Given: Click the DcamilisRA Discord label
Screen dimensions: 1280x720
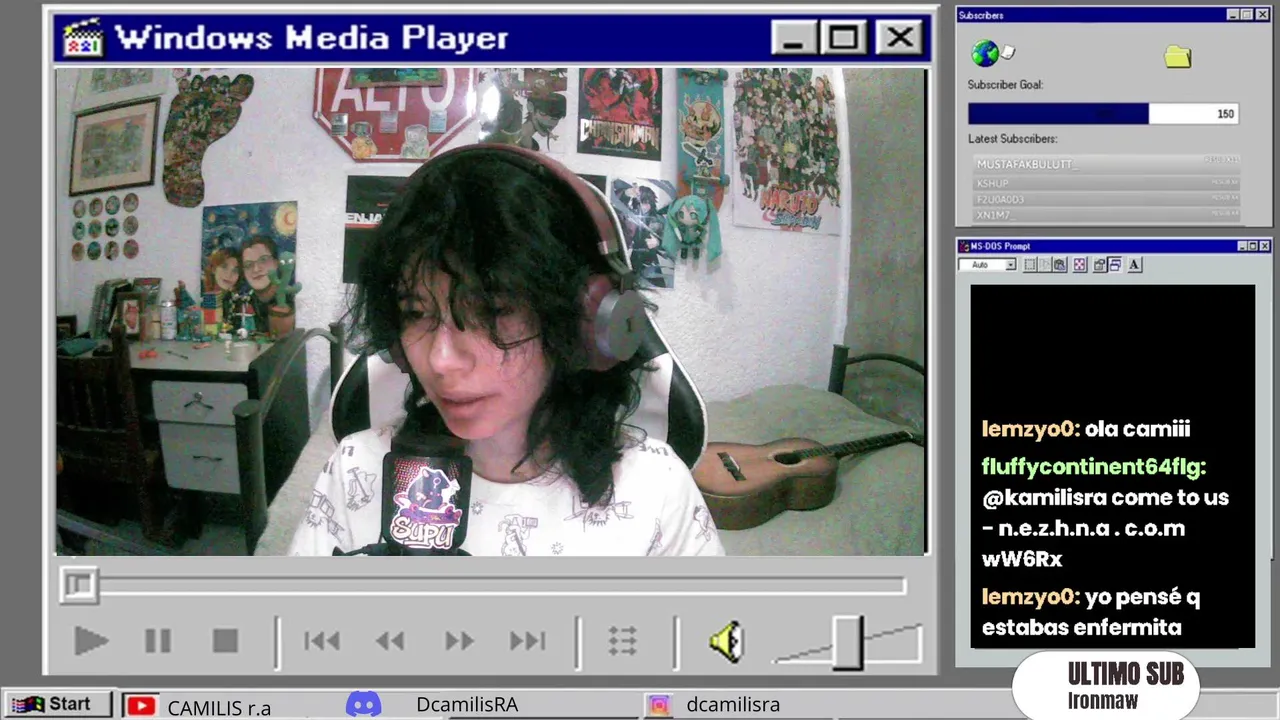Looking at the screenshot, I should [x=467, y=705].
